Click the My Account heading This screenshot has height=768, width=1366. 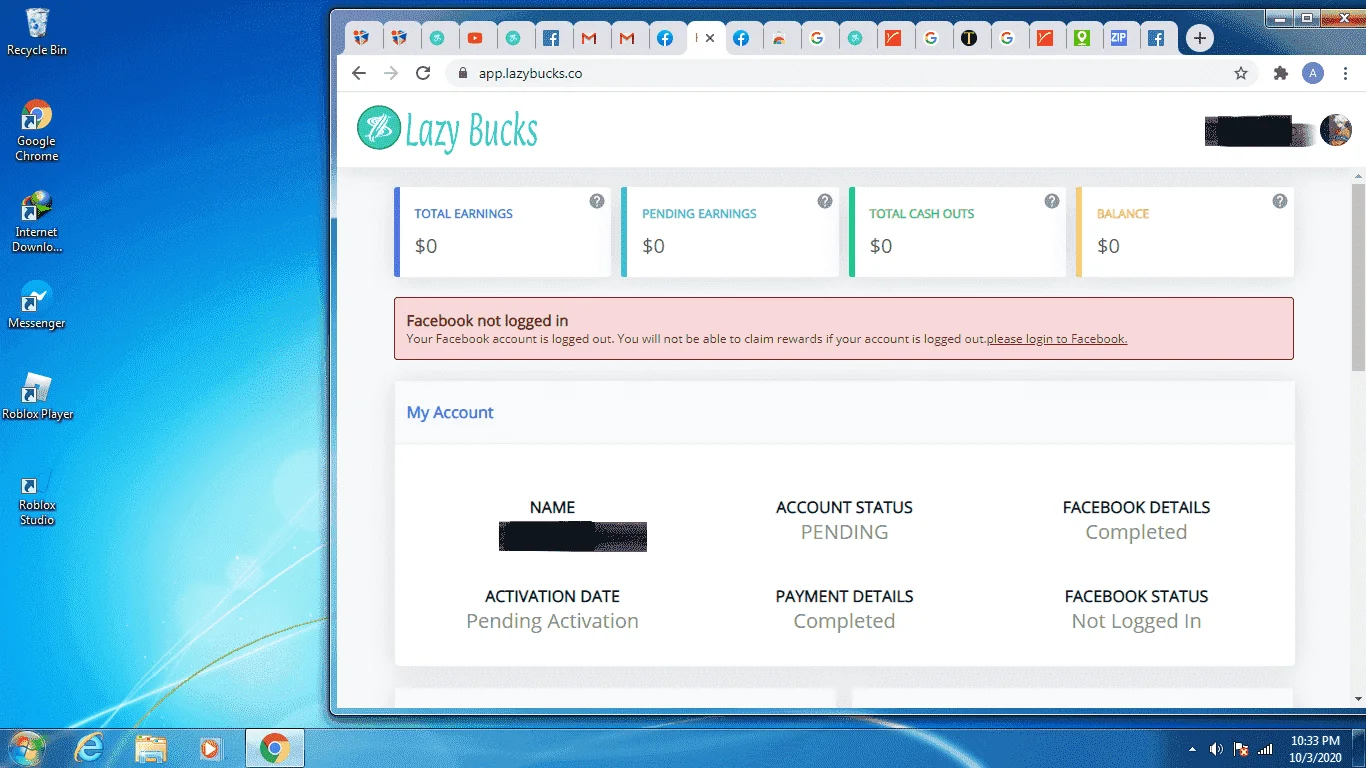click(x=450, y=412)
